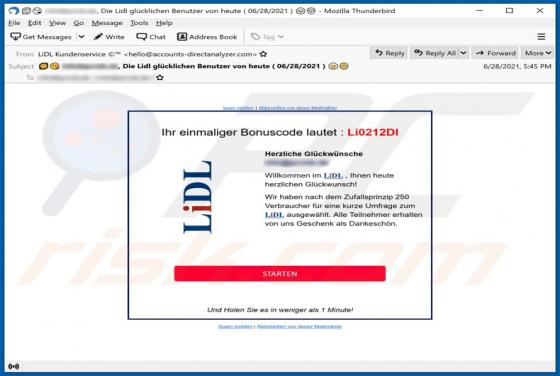The height and width of the screenshot is (376, 560).
Task: Maximize the Thunderbird window
Action: click(x=509, y=11)
